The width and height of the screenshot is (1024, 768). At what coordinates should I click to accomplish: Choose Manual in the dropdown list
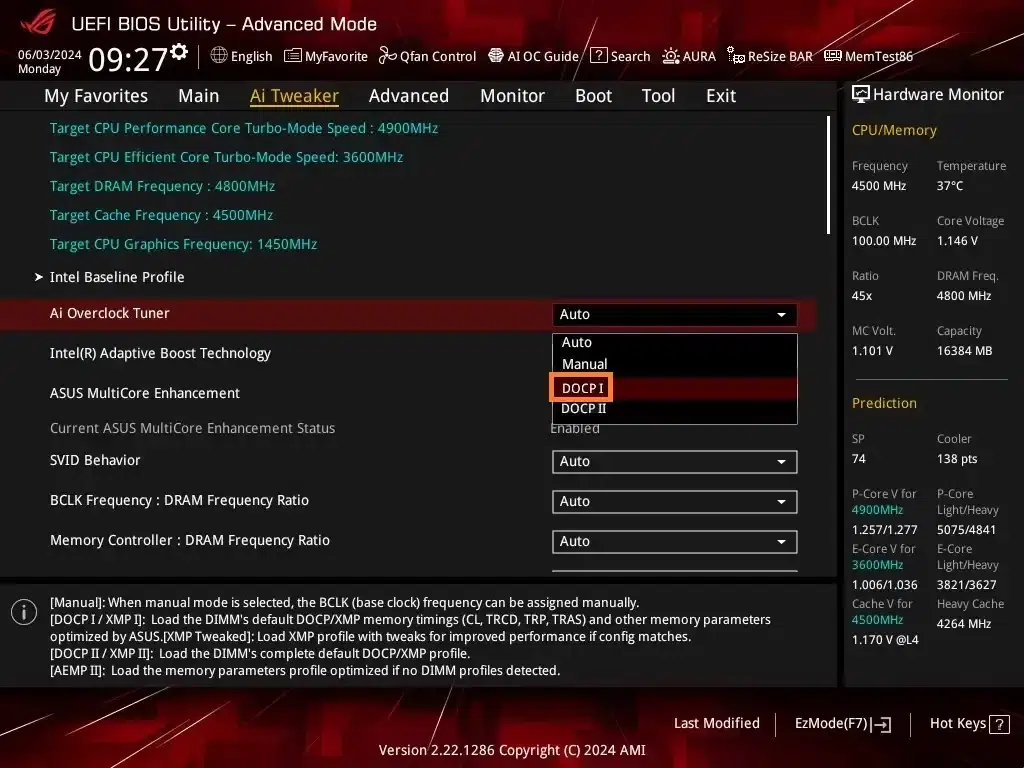coord(674,364)
